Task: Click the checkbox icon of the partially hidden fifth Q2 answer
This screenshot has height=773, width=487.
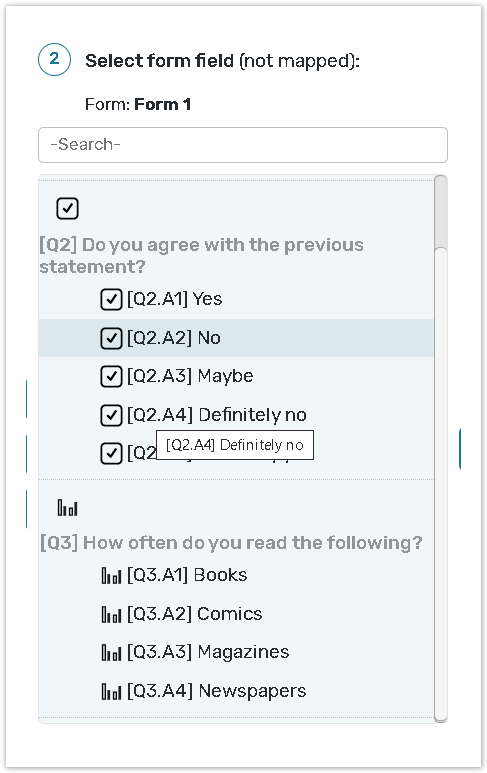Action: tap(111, 454)
